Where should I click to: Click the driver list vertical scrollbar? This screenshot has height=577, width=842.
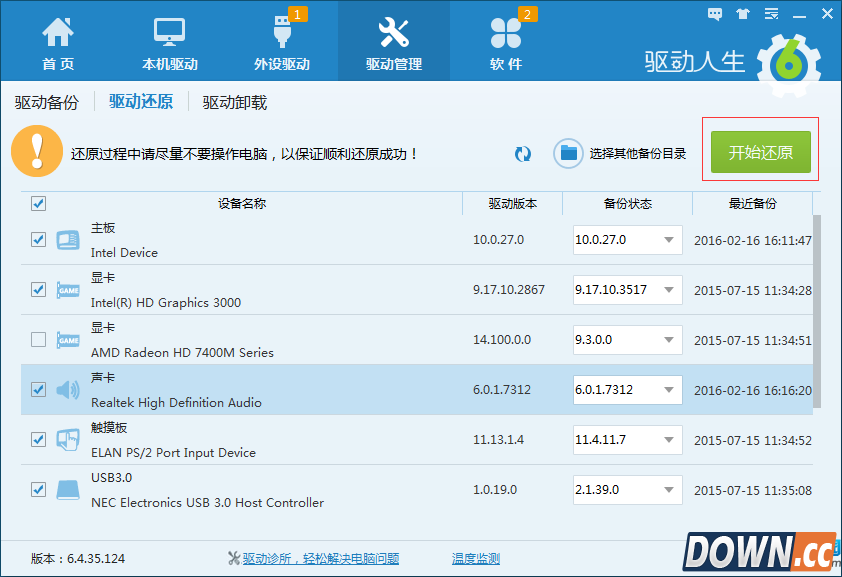(817, 310)
